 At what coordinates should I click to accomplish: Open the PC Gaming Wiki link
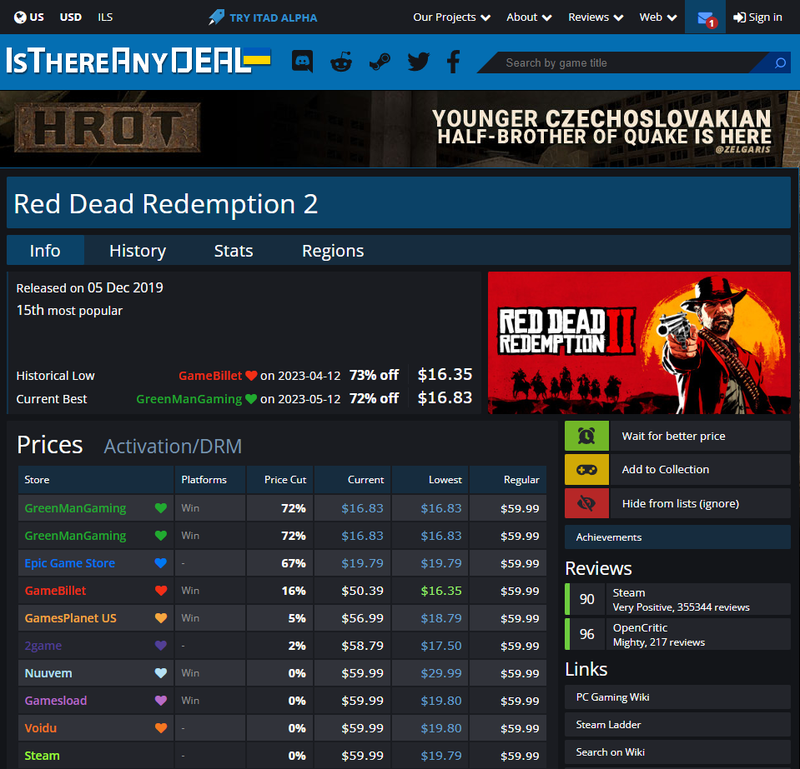(678, 697)
